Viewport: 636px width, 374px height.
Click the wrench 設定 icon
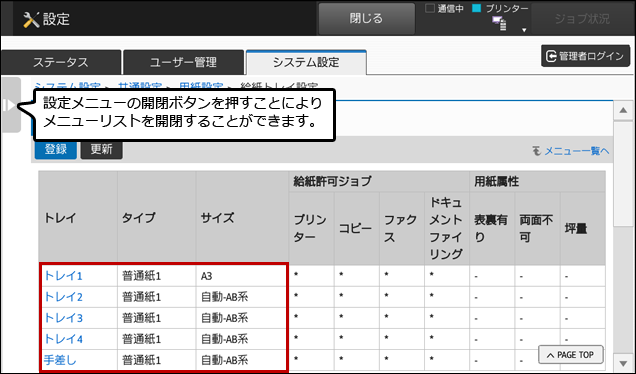pos(31,19)
